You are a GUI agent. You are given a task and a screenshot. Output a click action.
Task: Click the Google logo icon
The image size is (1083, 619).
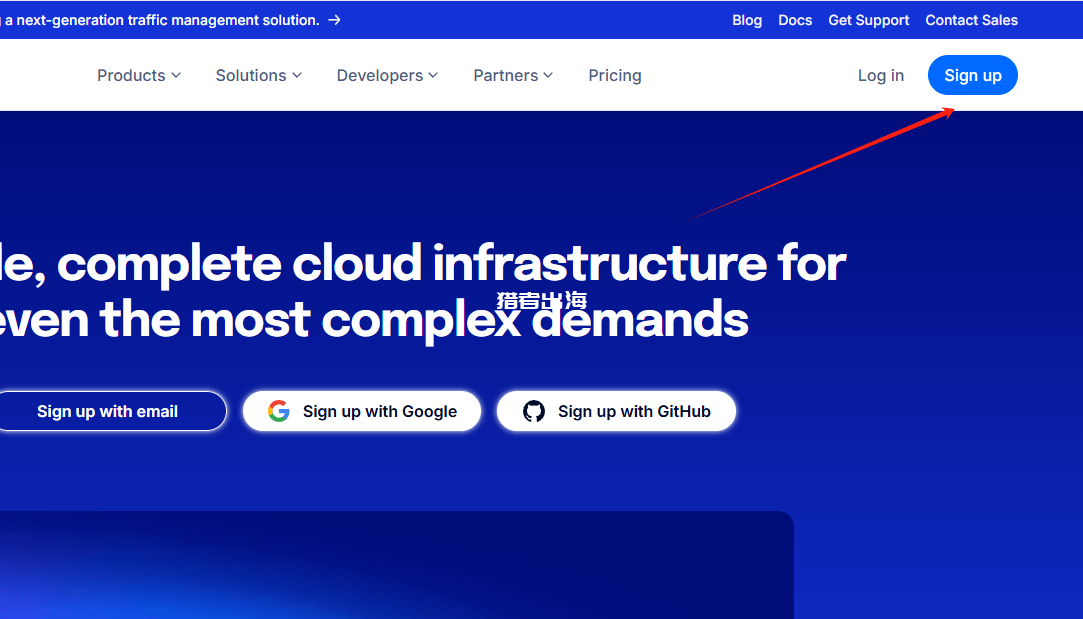pyautogui.click(x=278, y=411)
